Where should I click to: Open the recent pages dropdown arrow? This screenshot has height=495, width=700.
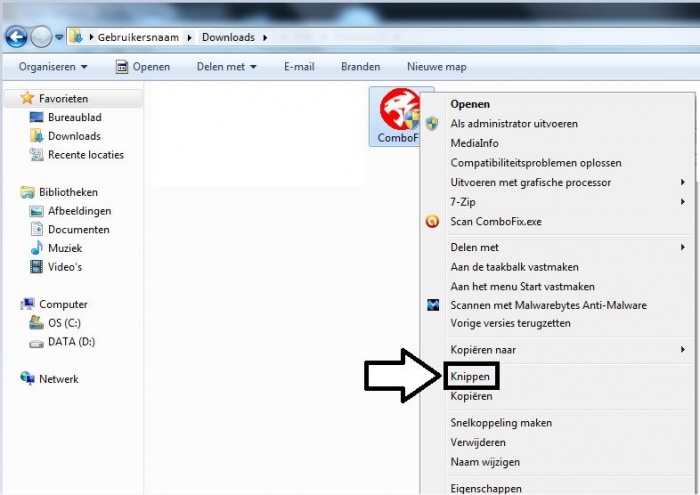click(x=59, y=37)
